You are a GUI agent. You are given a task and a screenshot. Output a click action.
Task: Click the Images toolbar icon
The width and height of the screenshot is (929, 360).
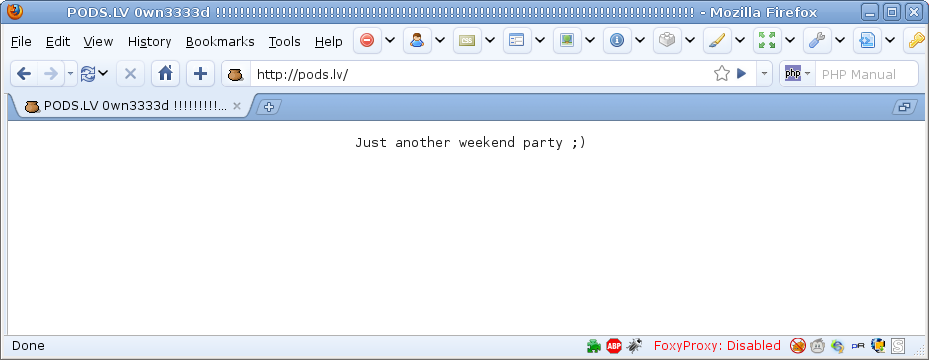567,40
